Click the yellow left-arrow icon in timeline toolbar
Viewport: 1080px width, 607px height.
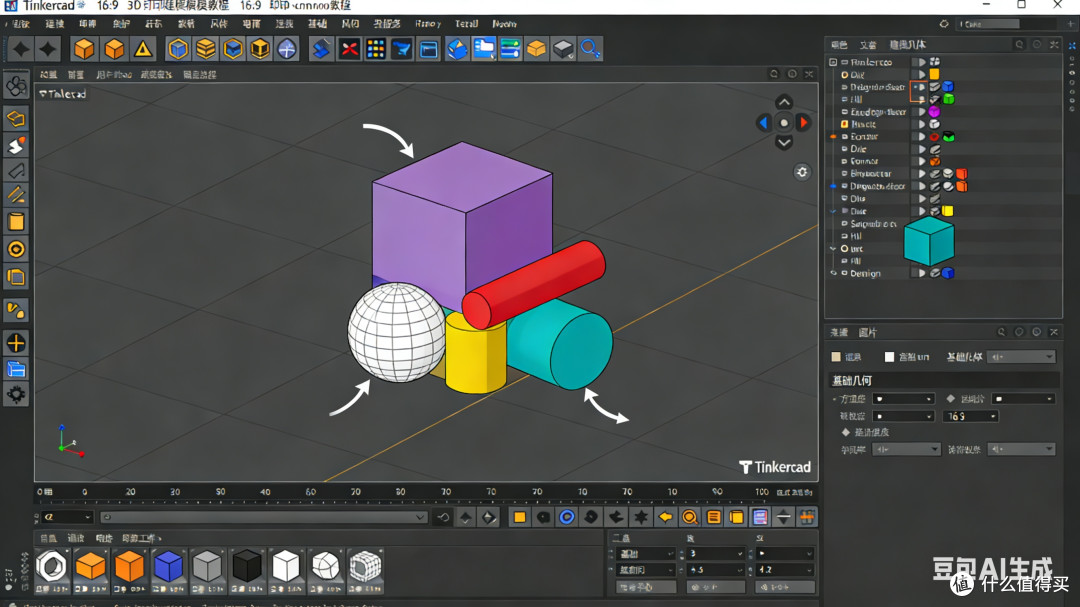coord(665,517)
